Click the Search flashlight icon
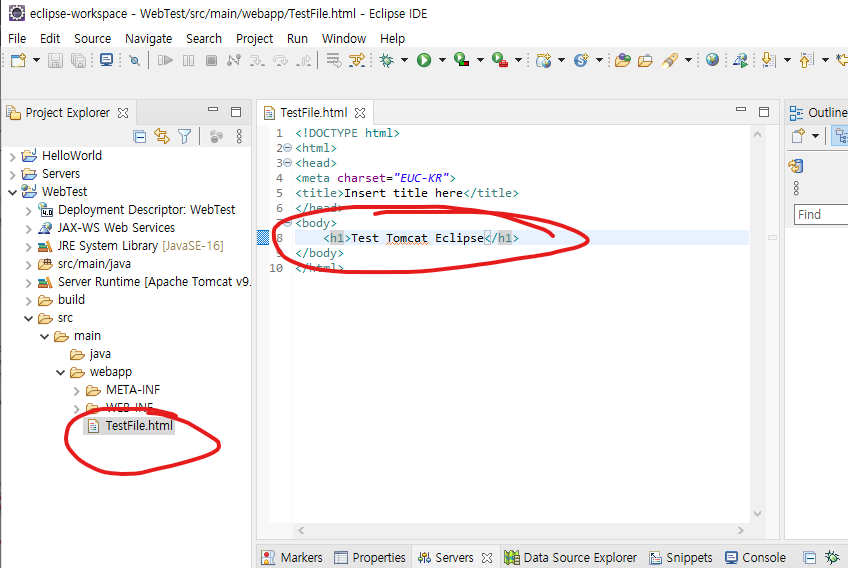 coord(670,60)
